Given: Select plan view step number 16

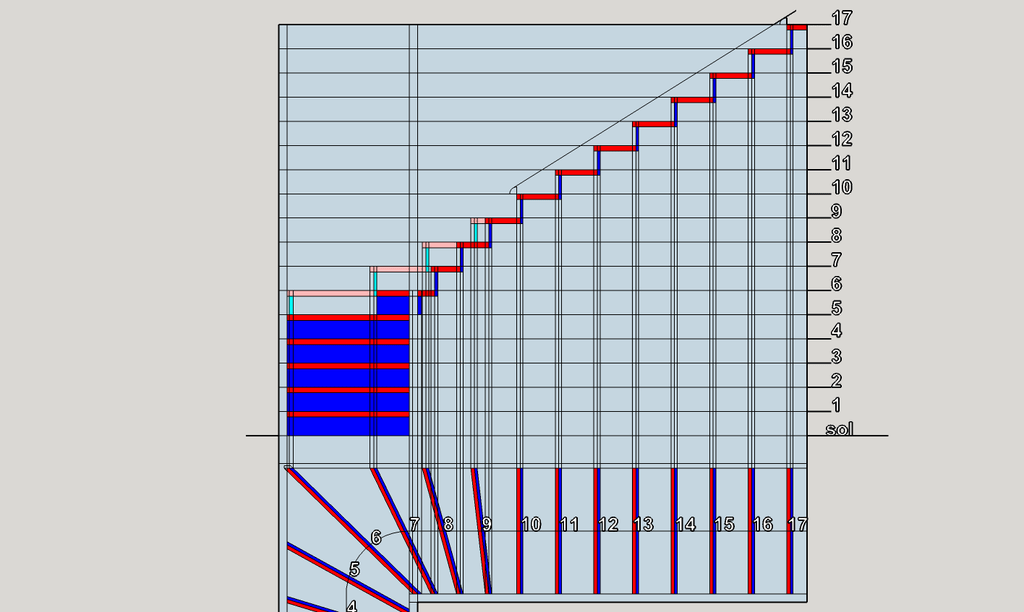Looking at the screenshot, I should (x=762, y=524).
